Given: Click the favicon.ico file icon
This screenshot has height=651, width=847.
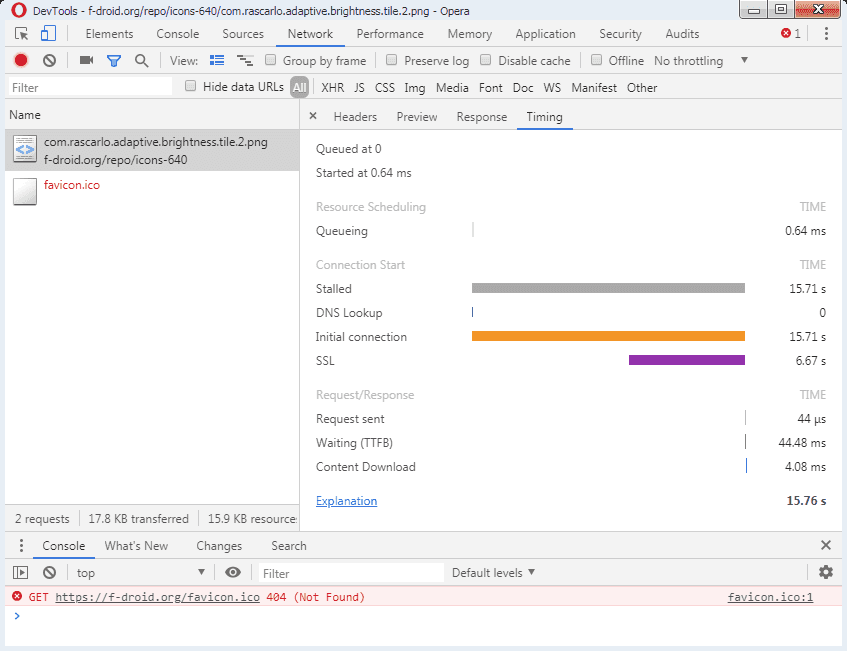Looking at the screenshot, I should click(x=25, y=192).
